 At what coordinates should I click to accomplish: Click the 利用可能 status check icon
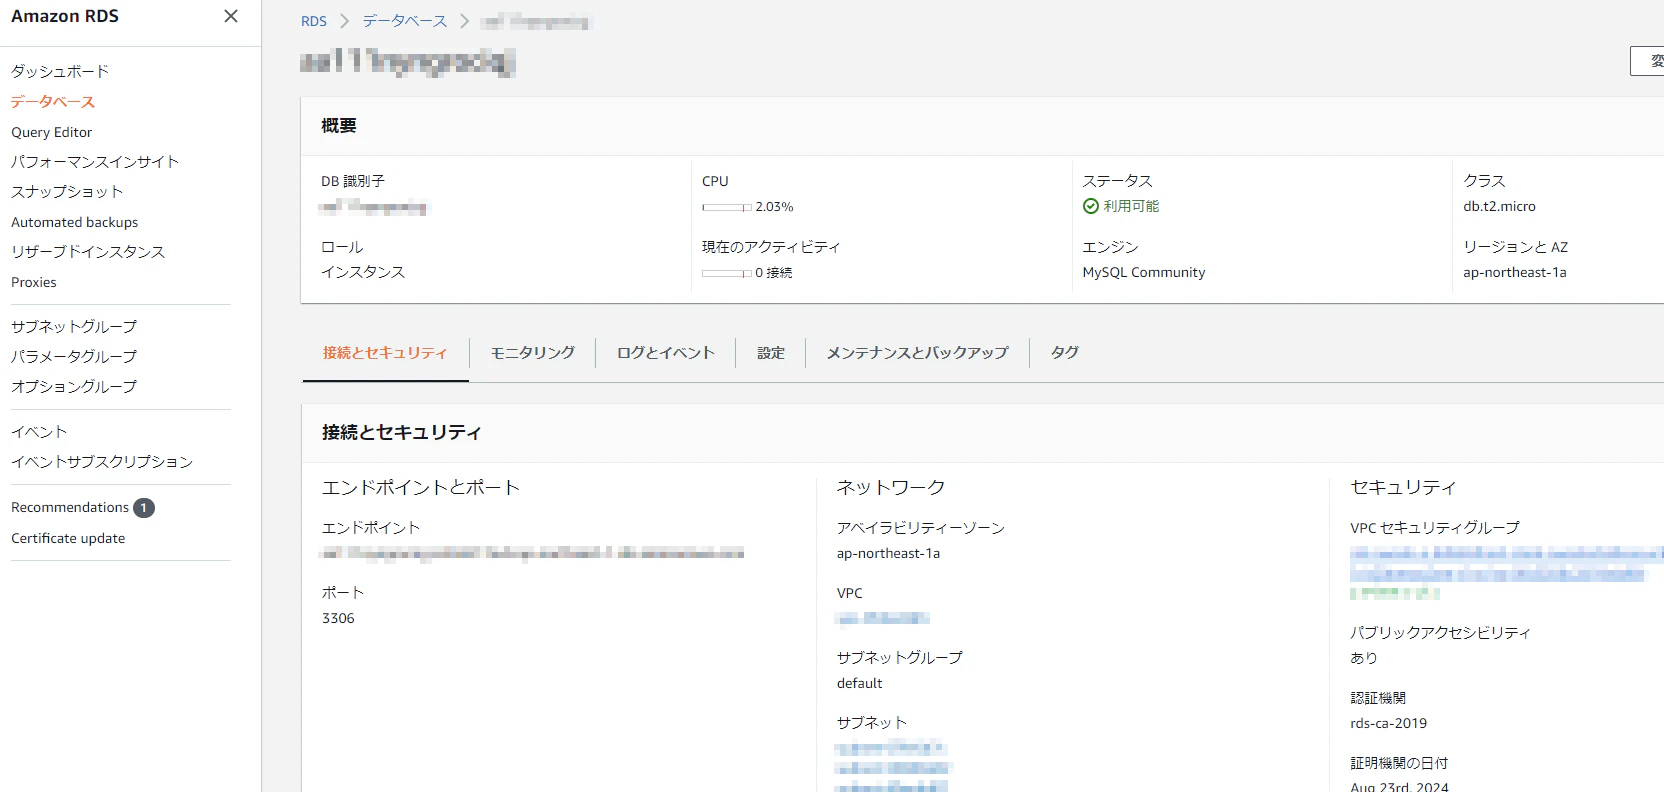point(1091,206)
